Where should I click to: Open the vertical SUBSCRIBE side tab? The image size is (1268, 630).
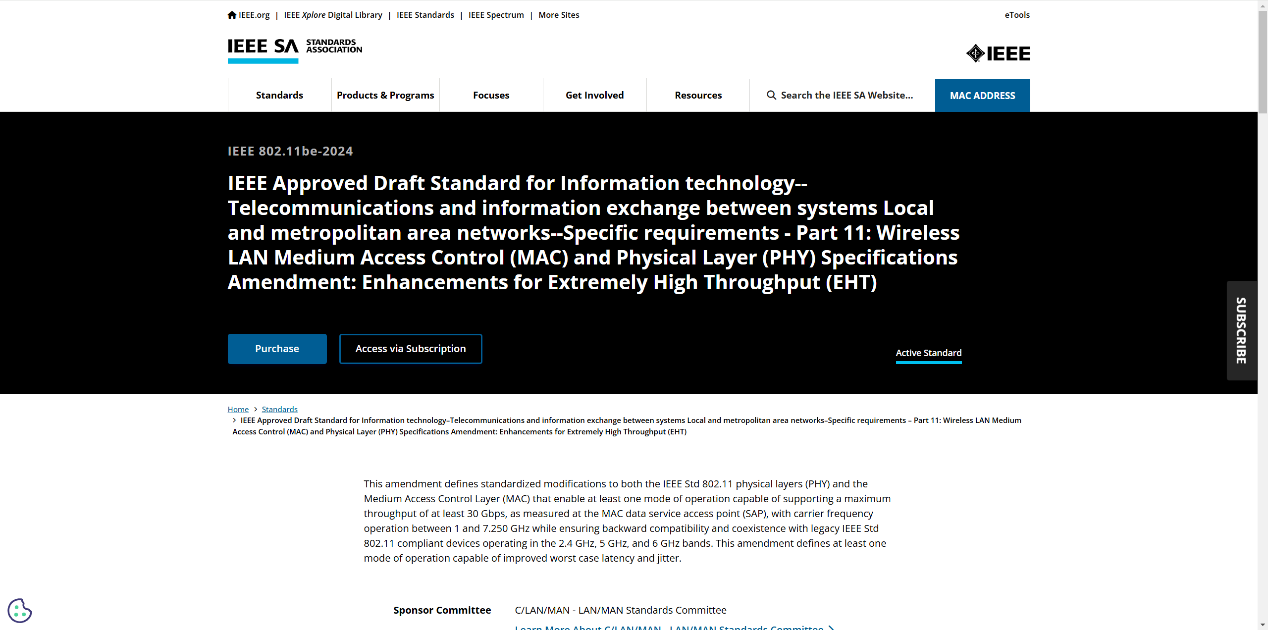1242,330
